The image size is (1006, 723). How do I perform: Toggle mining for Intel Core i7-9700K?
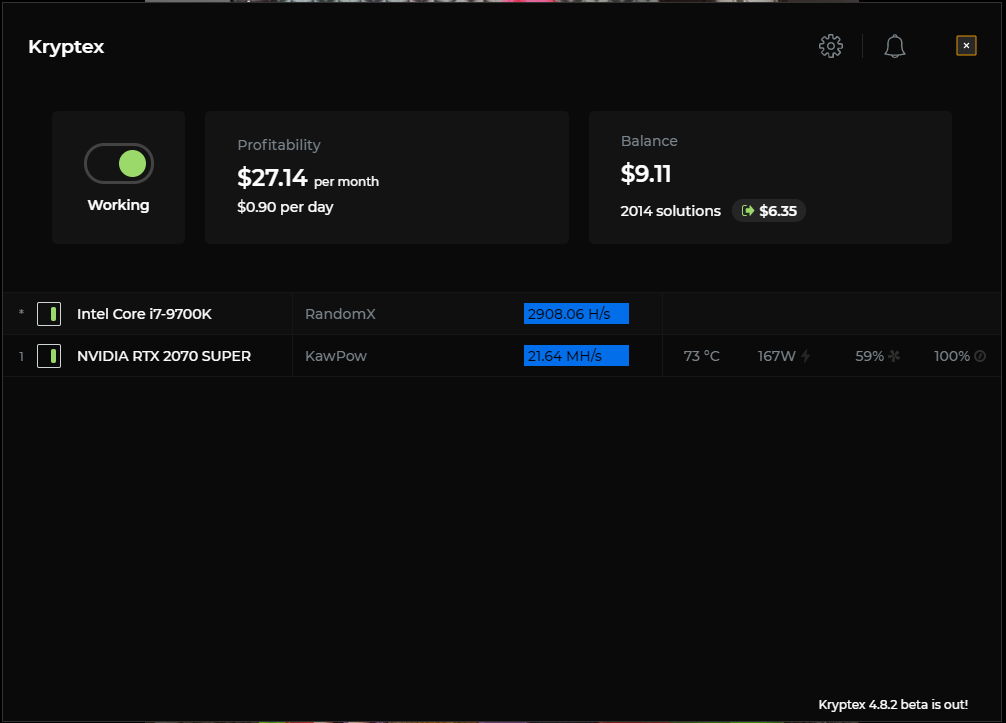(49, 313)
